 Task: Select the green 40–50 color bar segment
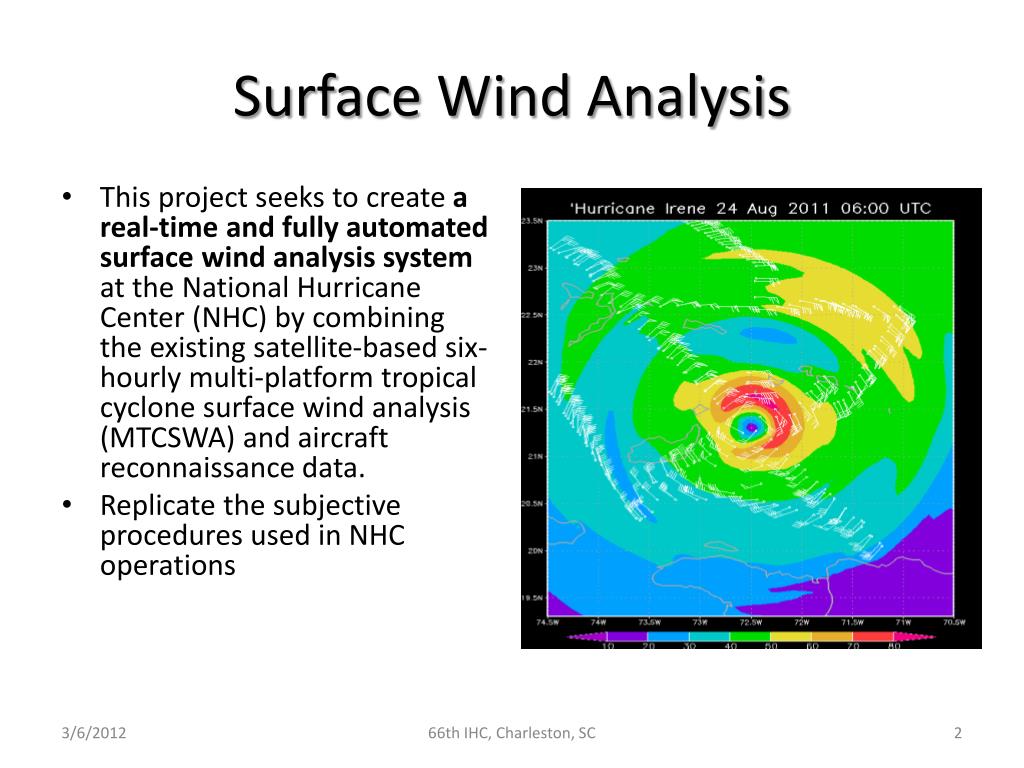point(750,636)
